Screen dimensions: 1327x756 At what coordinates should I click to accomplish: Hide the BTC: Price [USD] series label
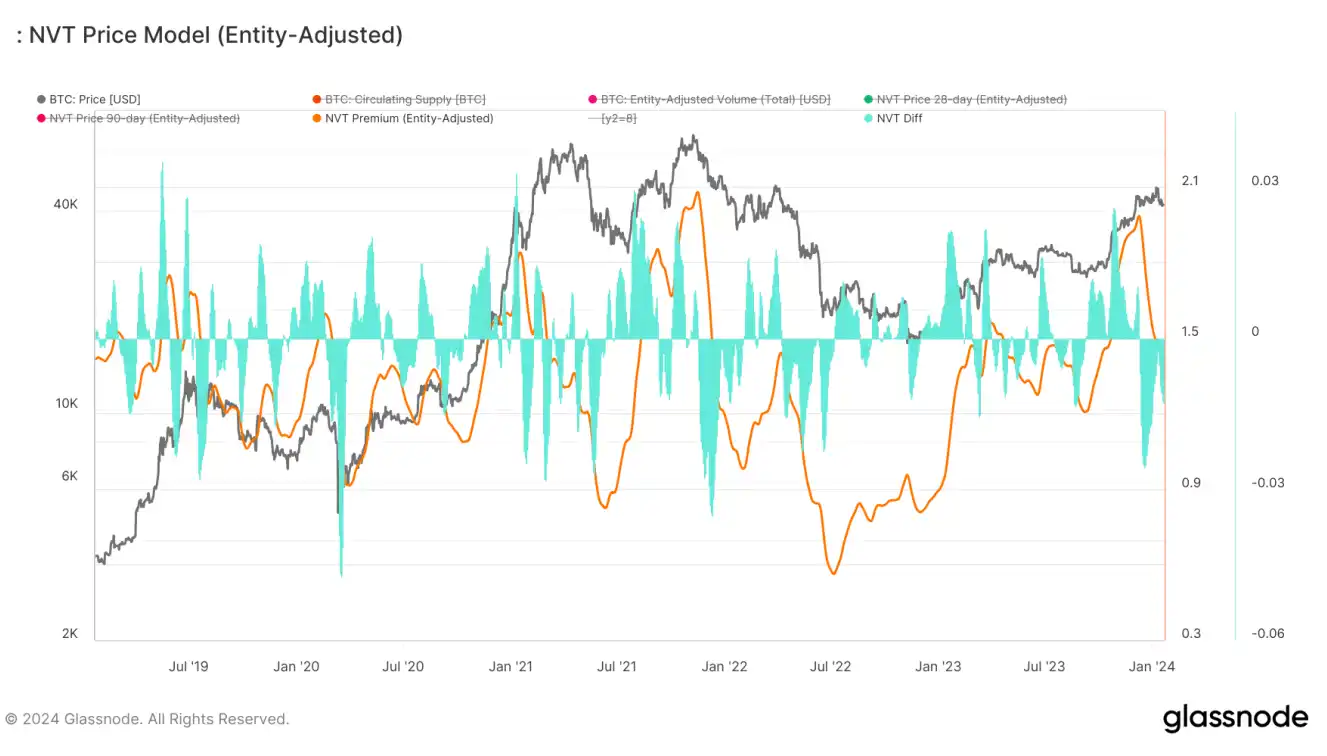(95, 99)
